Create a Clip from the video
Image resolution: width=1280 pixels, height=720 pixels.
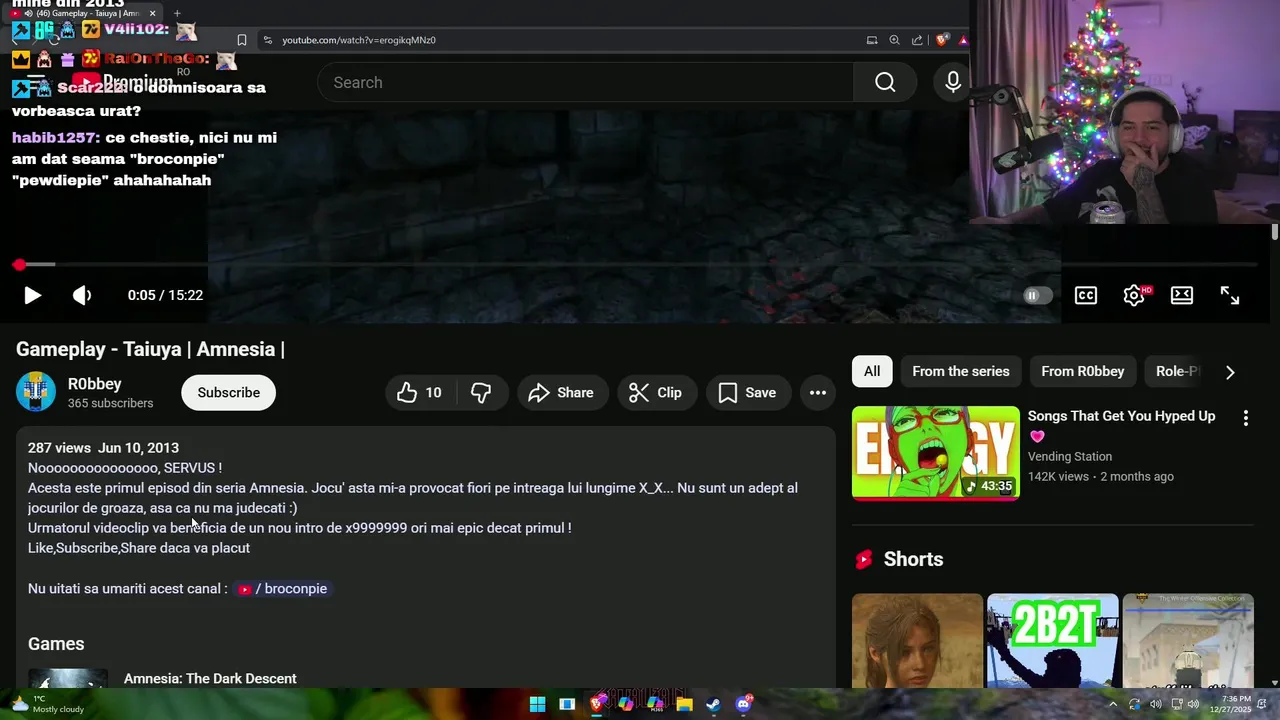pos(656,393)
